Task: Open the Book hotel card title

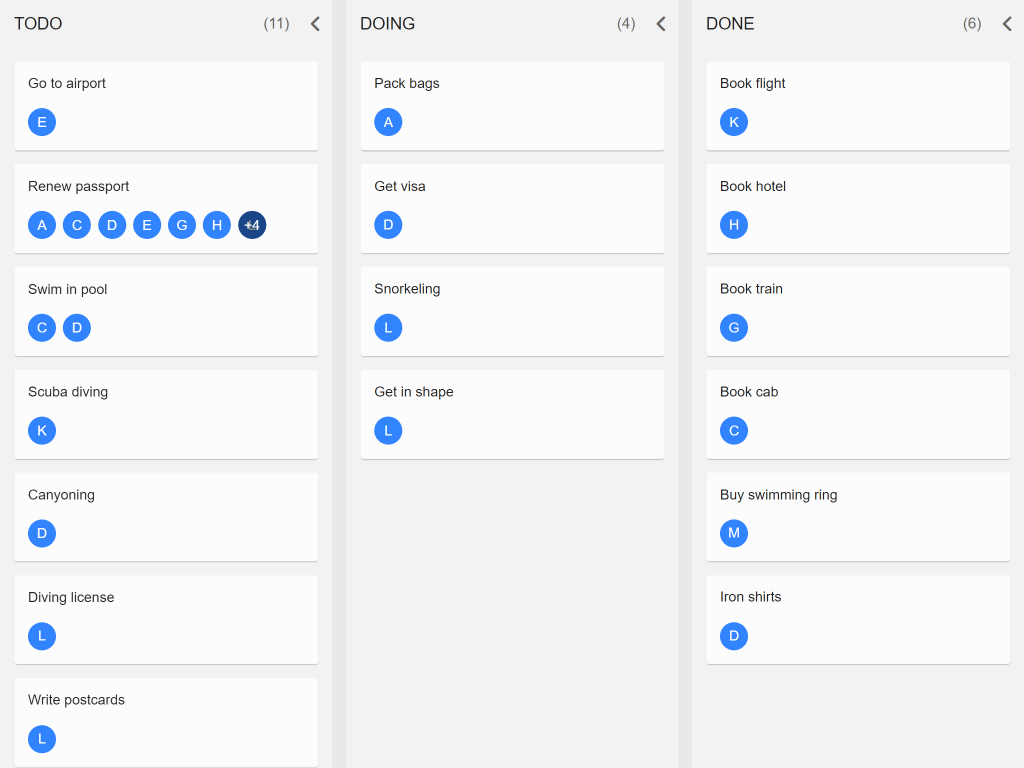Action: [x=753, y=187]
